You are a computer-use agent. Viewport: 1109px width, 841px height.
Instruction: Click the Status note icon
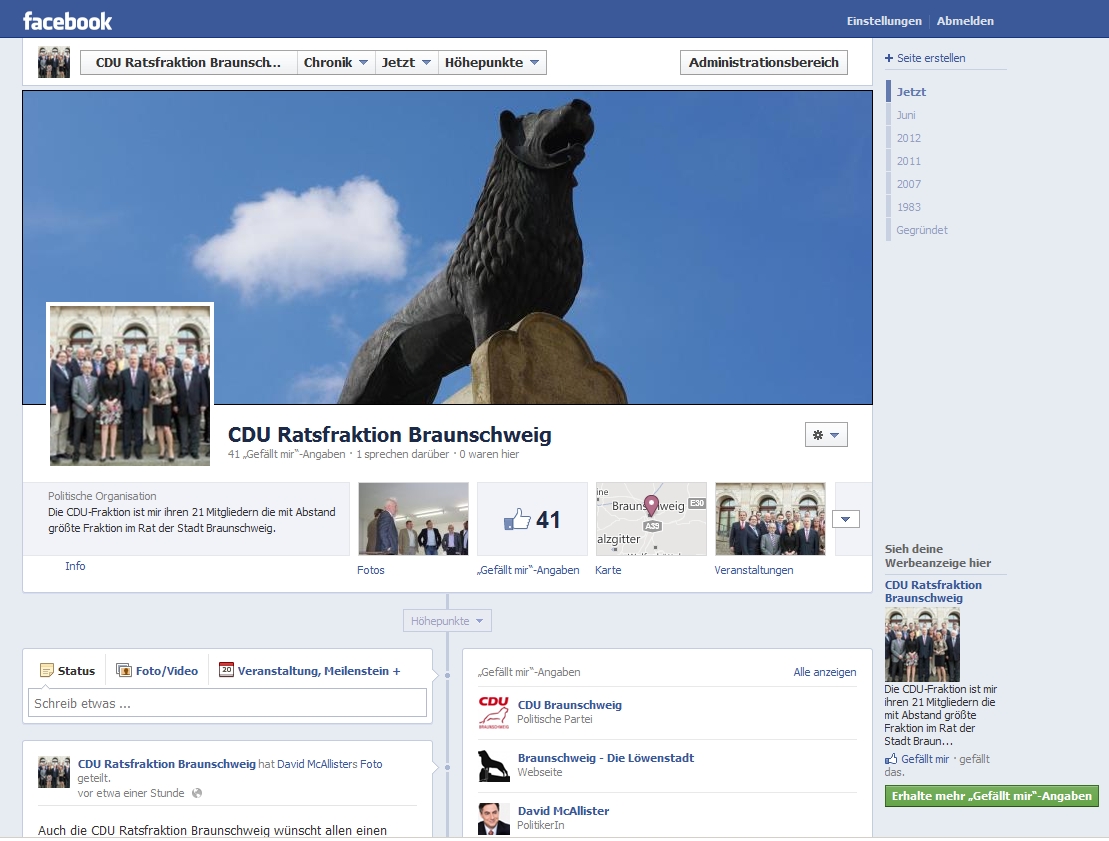(47, 670)
